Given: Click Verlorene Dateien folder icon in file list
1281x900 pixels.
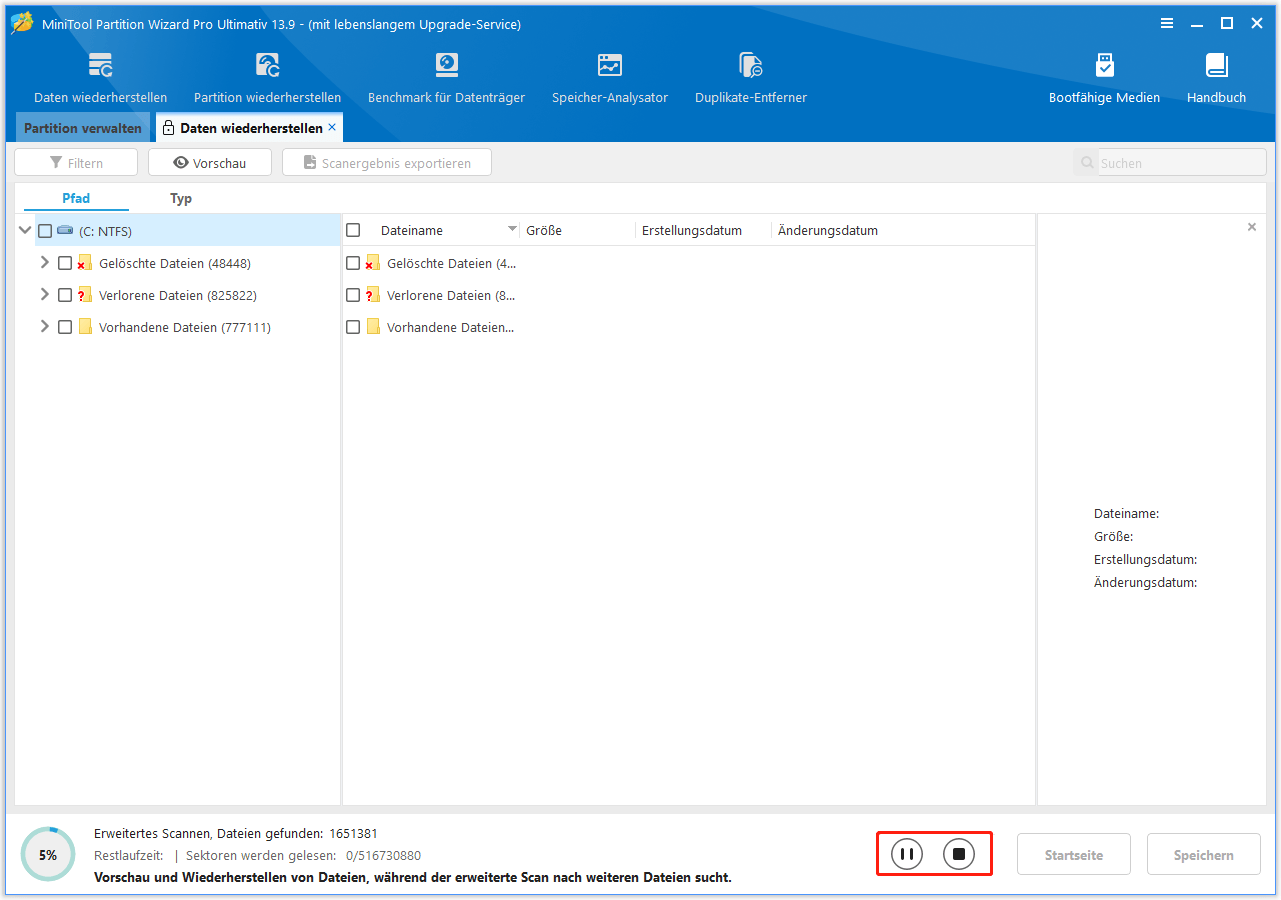Looking at the screenshot, I should [373, 295].
